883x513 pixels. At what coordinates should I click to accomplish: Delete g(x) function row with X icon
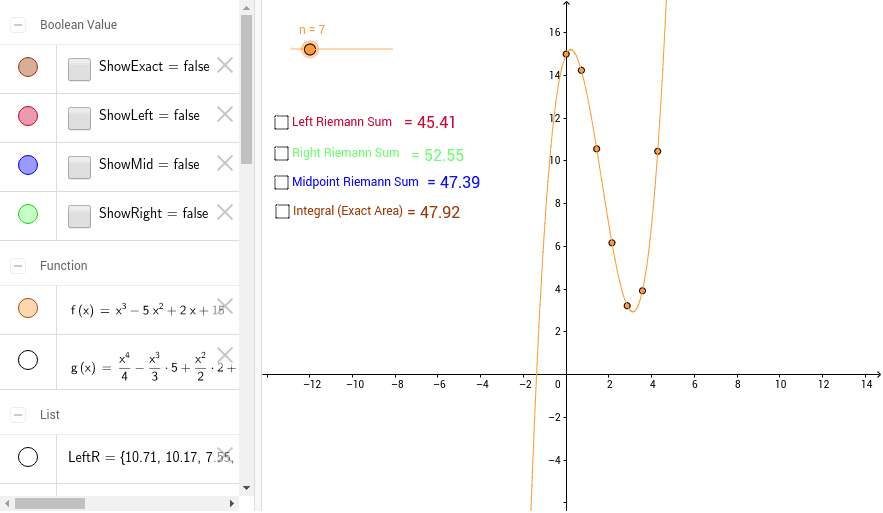pos(225,355)
